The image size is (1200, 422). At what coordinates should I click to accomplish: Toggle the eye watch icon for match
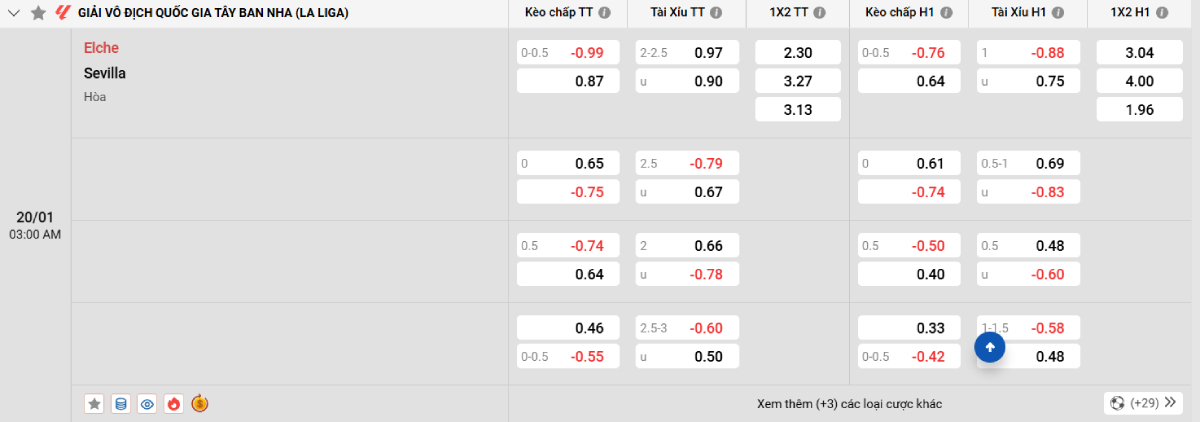[147, 404]
